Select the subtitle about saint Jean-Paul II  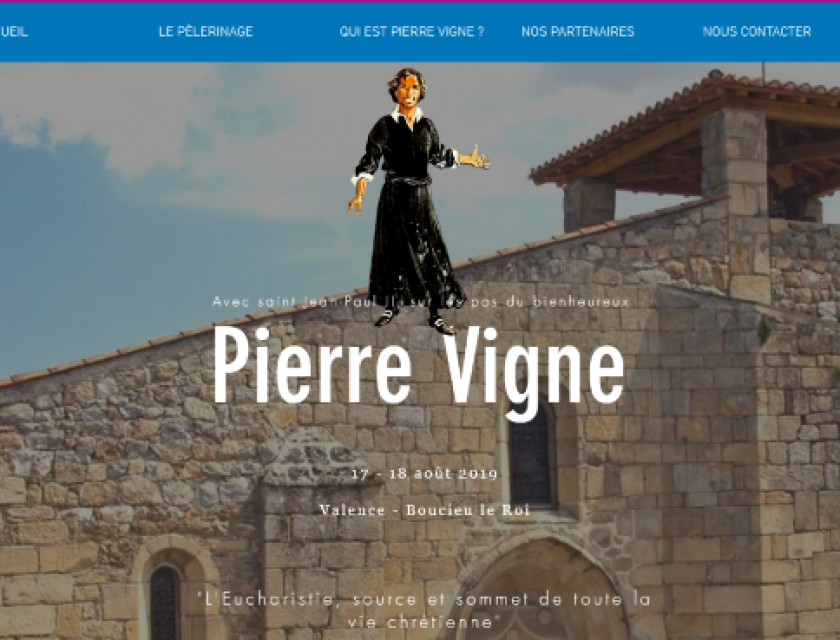[x=421, y=302]
